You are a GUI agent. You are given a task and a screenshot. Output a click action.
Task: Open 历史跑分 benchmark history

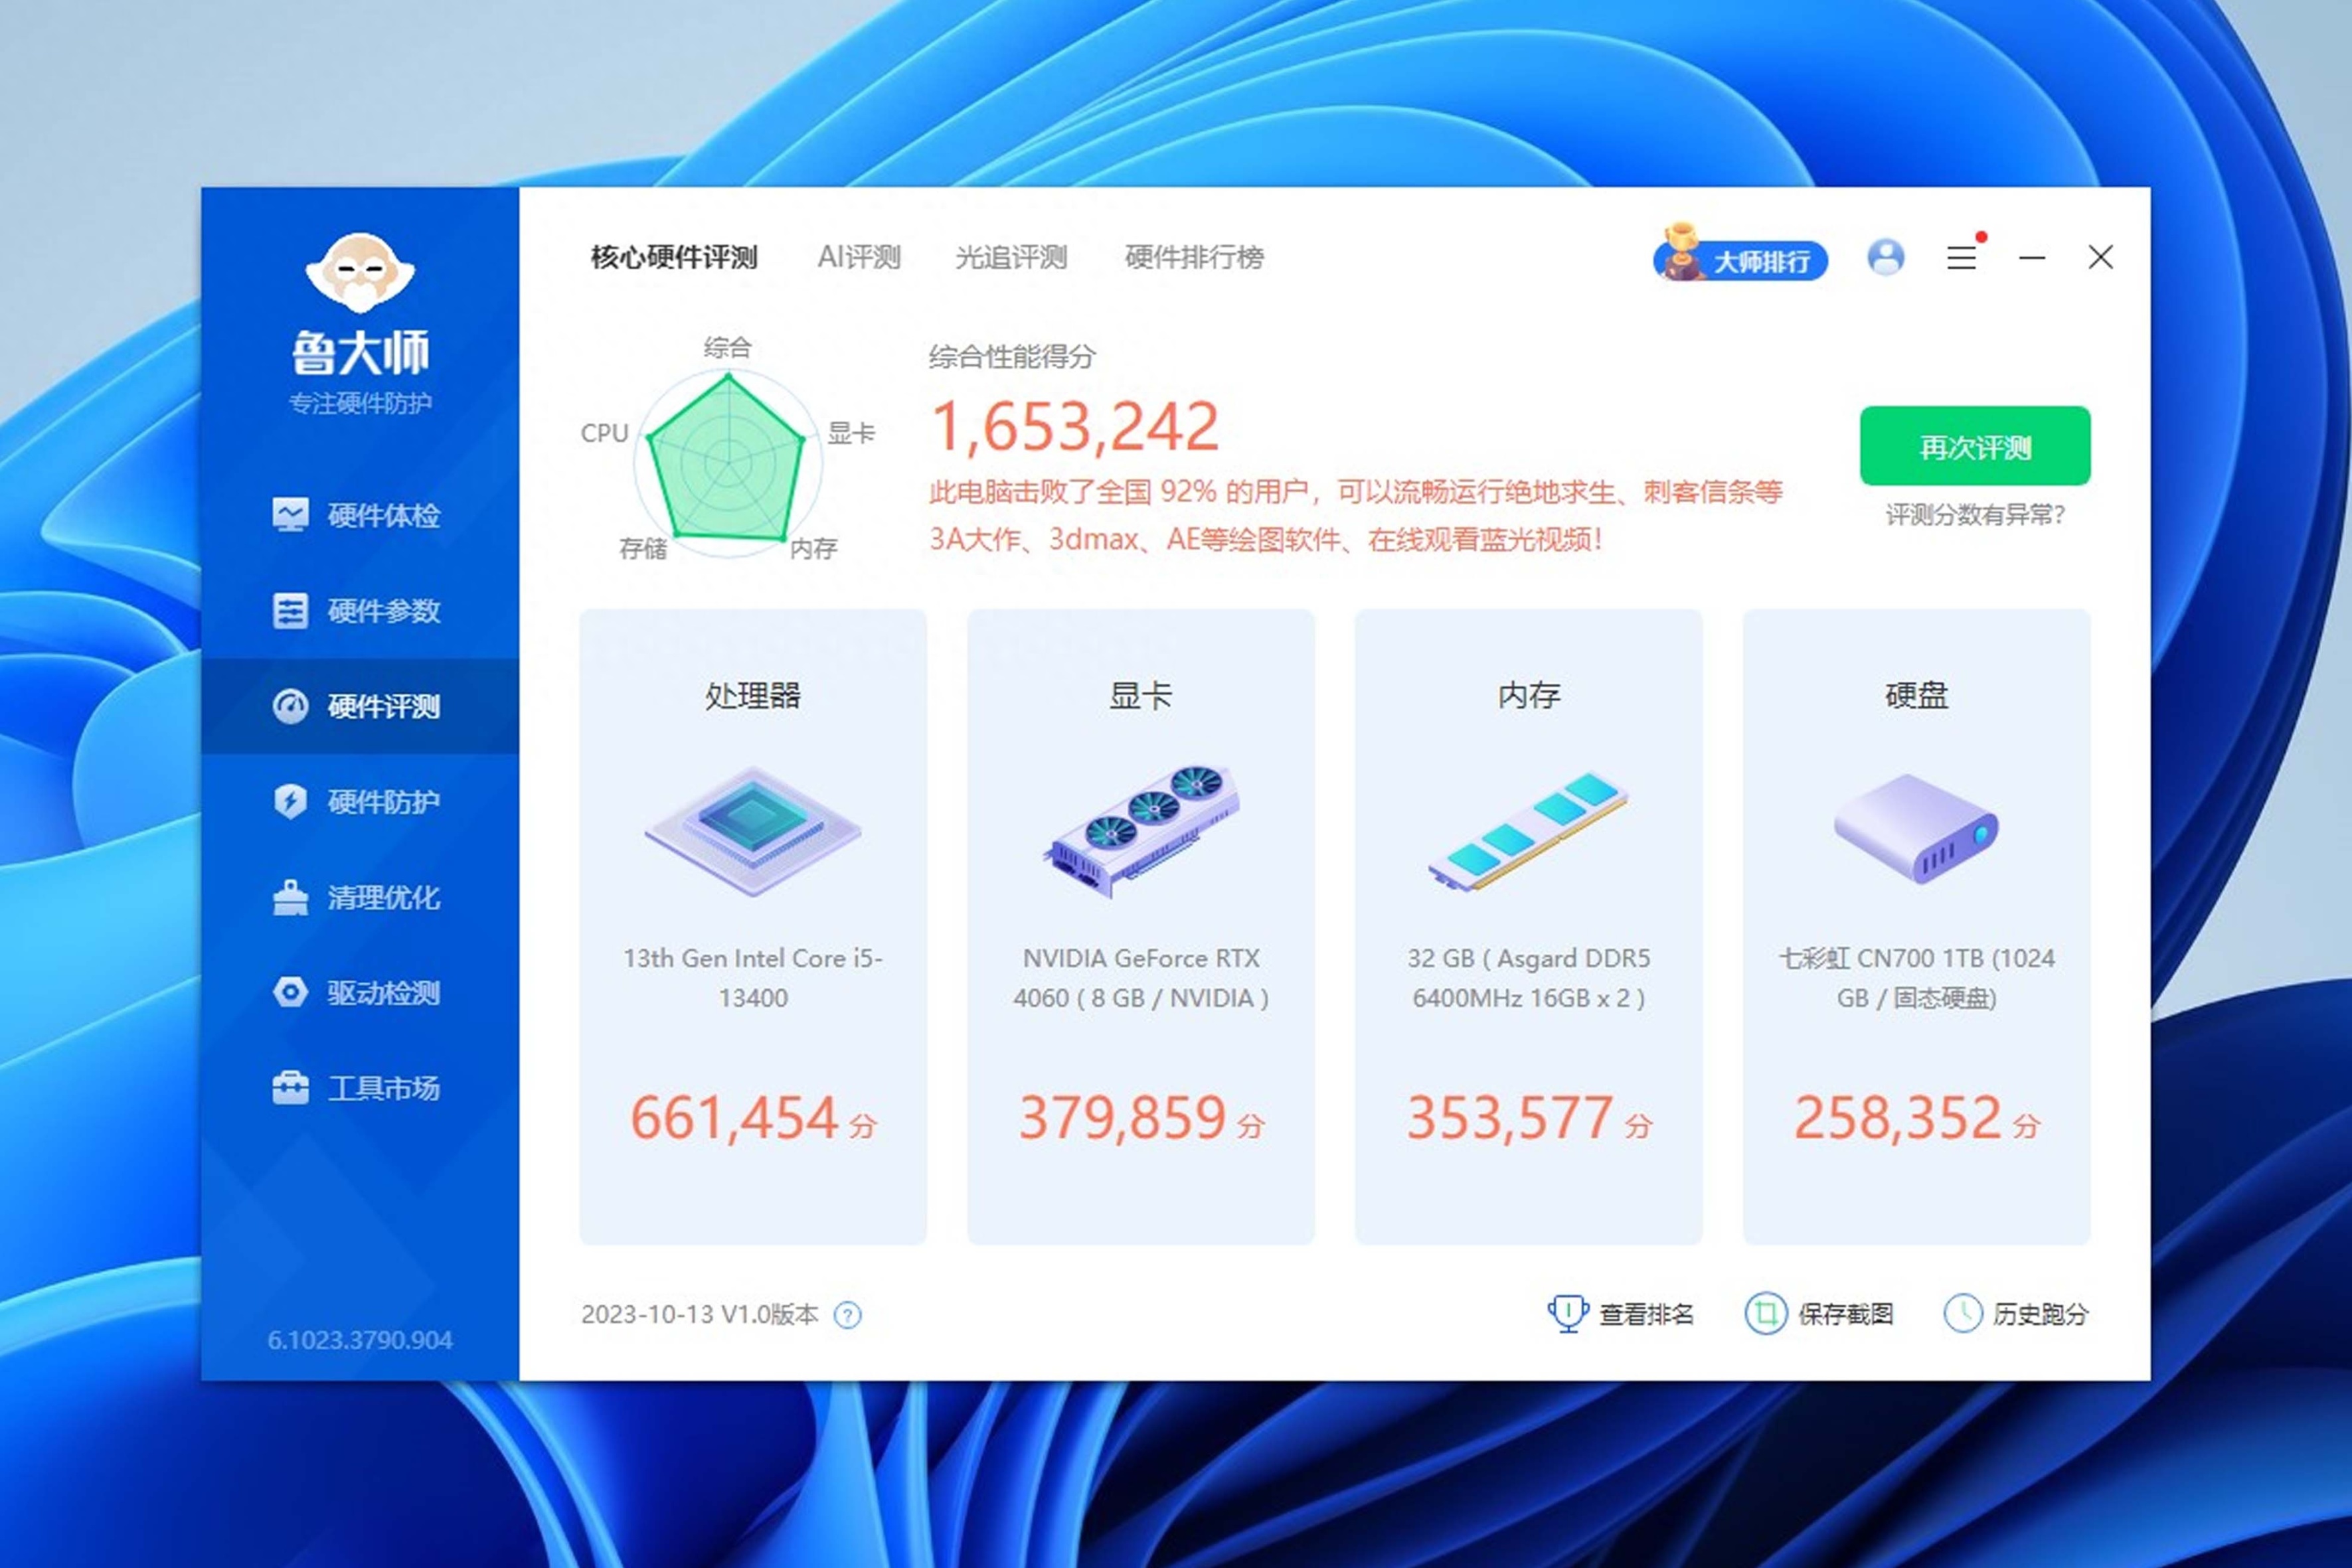(2016, 1314)
